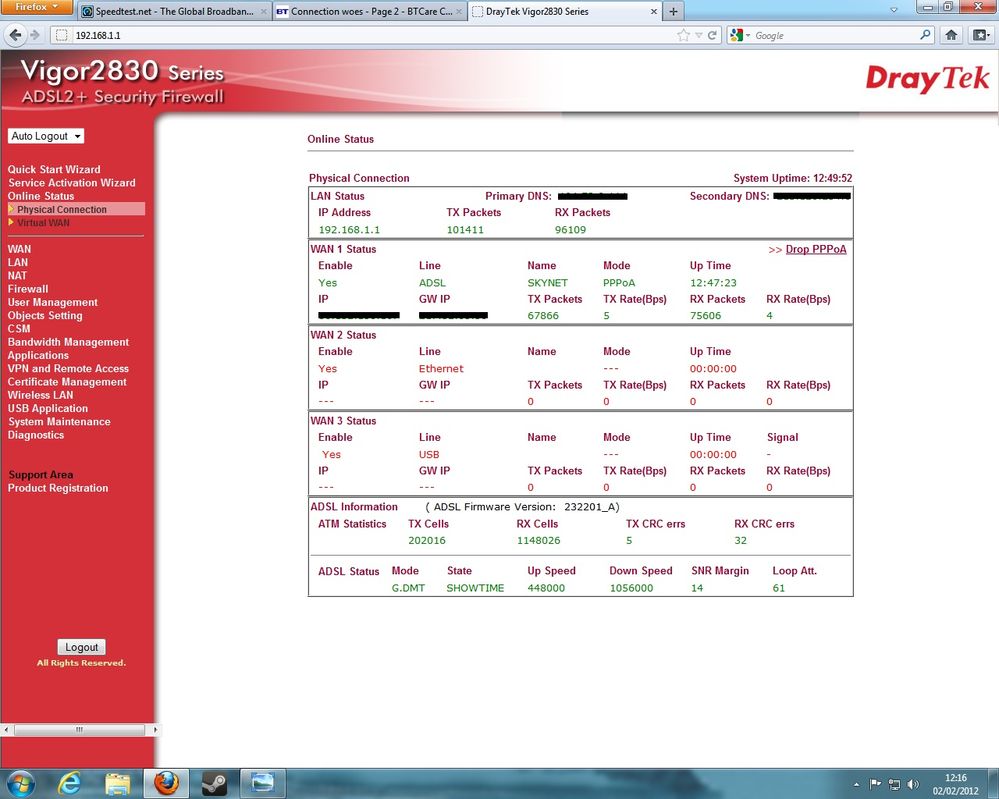999x799 pixels.
Task: Click Firefox's back navigation arrow
Action: click(17, 34)
